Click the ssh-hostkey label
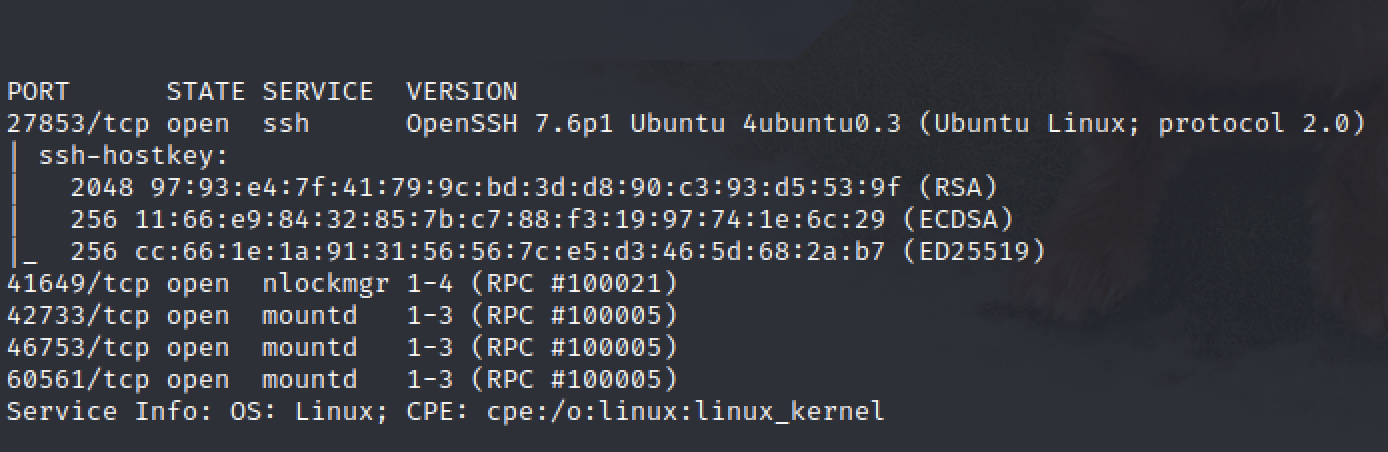Image resolution: width=1388 pixels, height=452 pixels. pyautogui.click(x=134, y=156)
